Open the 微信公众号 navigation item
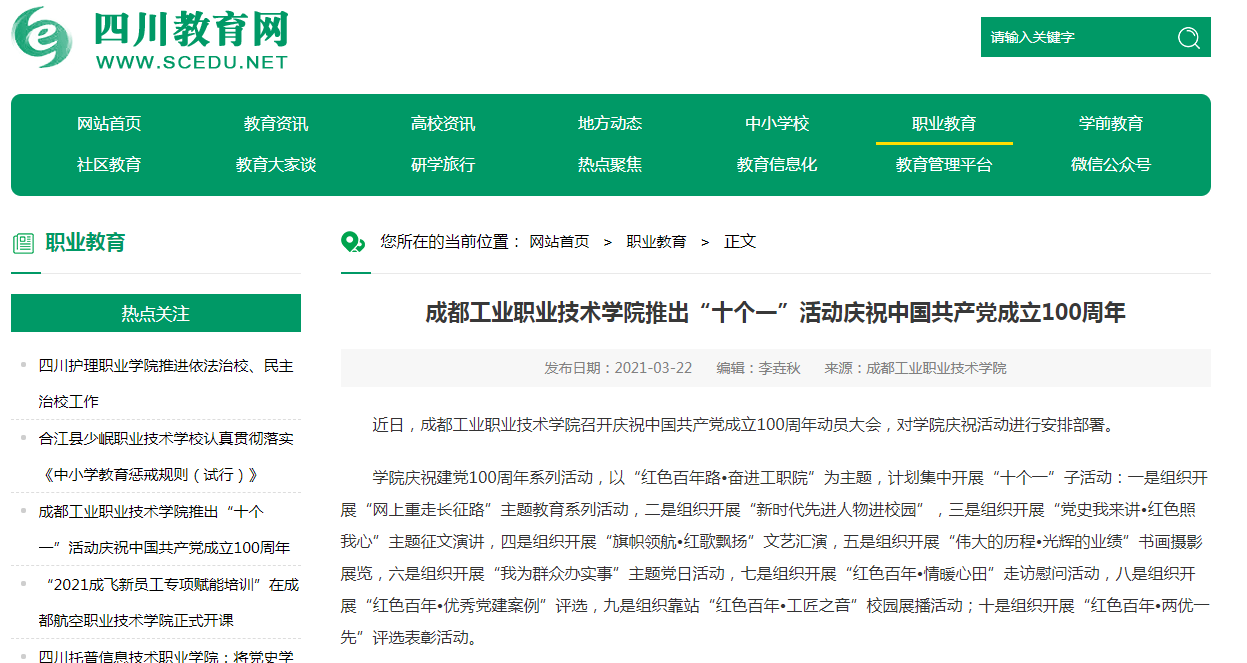Image resolution: width=1247 pixels, height=663 pixels. (x=1111, y=165)
